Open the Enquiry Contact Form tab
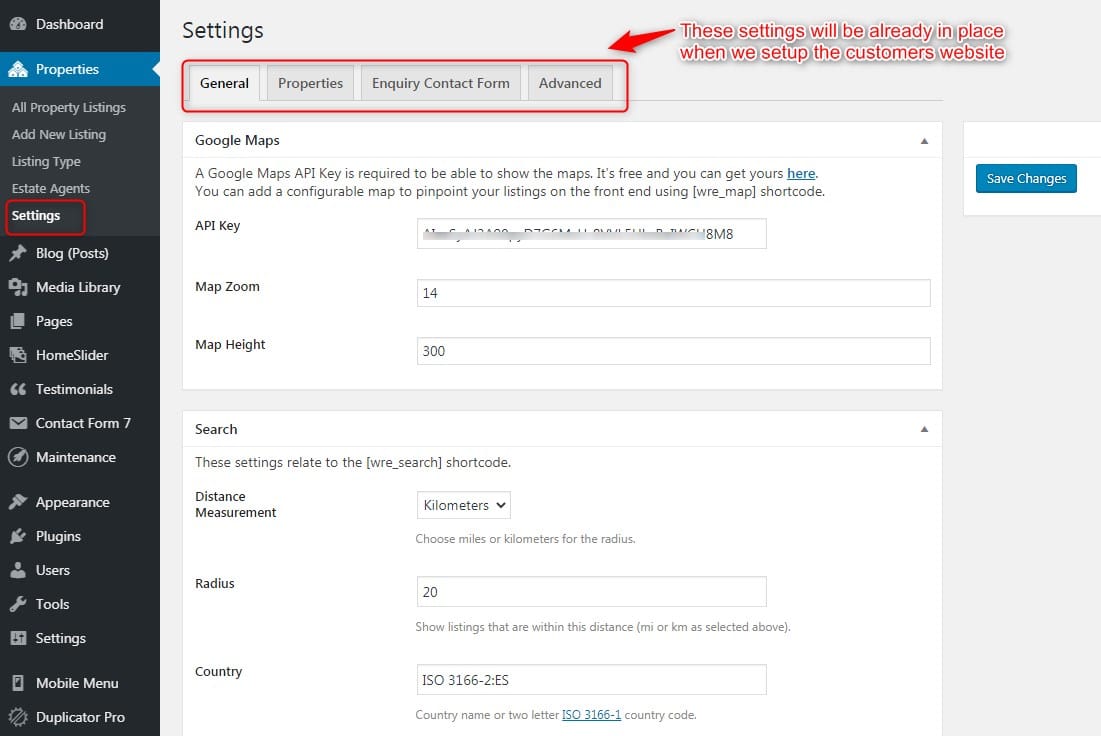The image size is (1101, 736). (440, 83)
